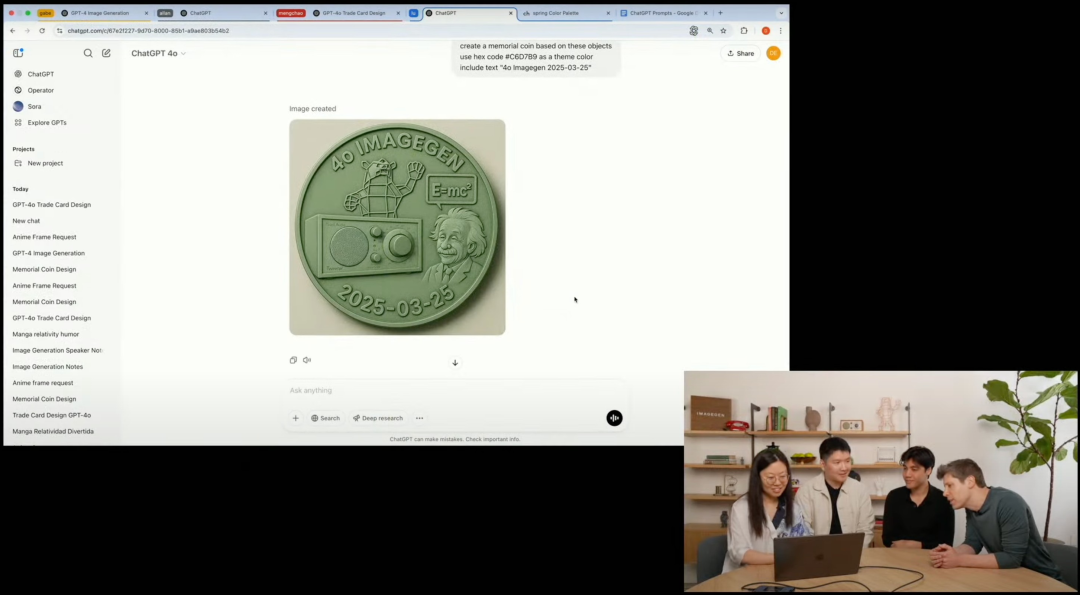Viewport: 1080px width, 595px height.
Task: Open the tab search chevron dropdown
Action: 781,13
